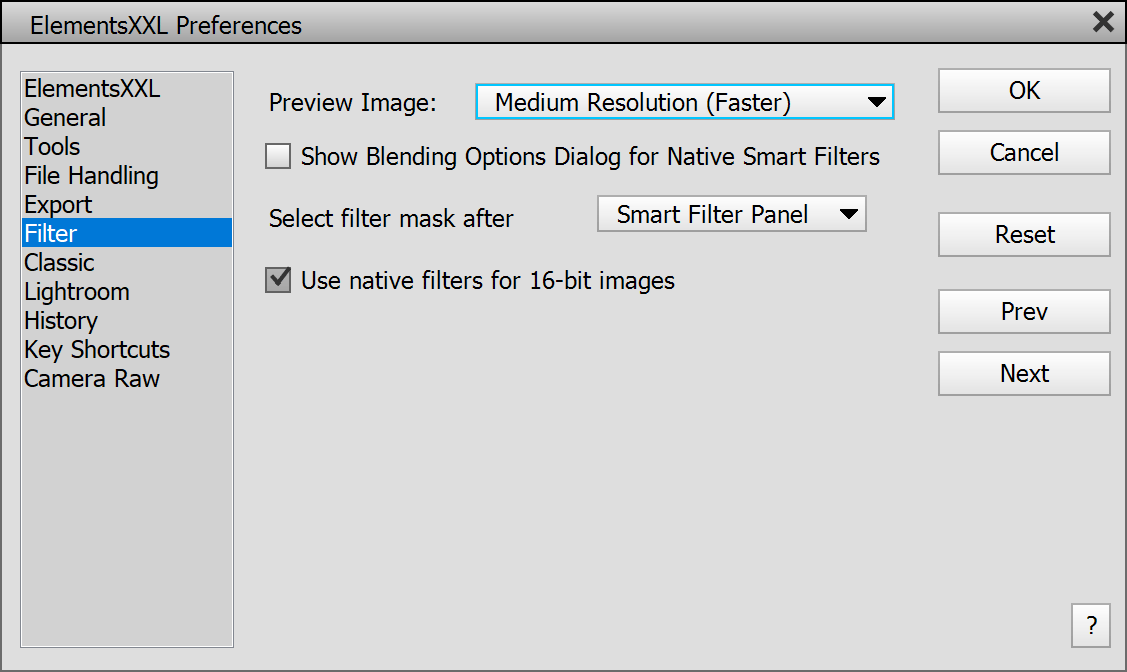Uncheck Use native filters for 16-bit images

click(278, 280)
